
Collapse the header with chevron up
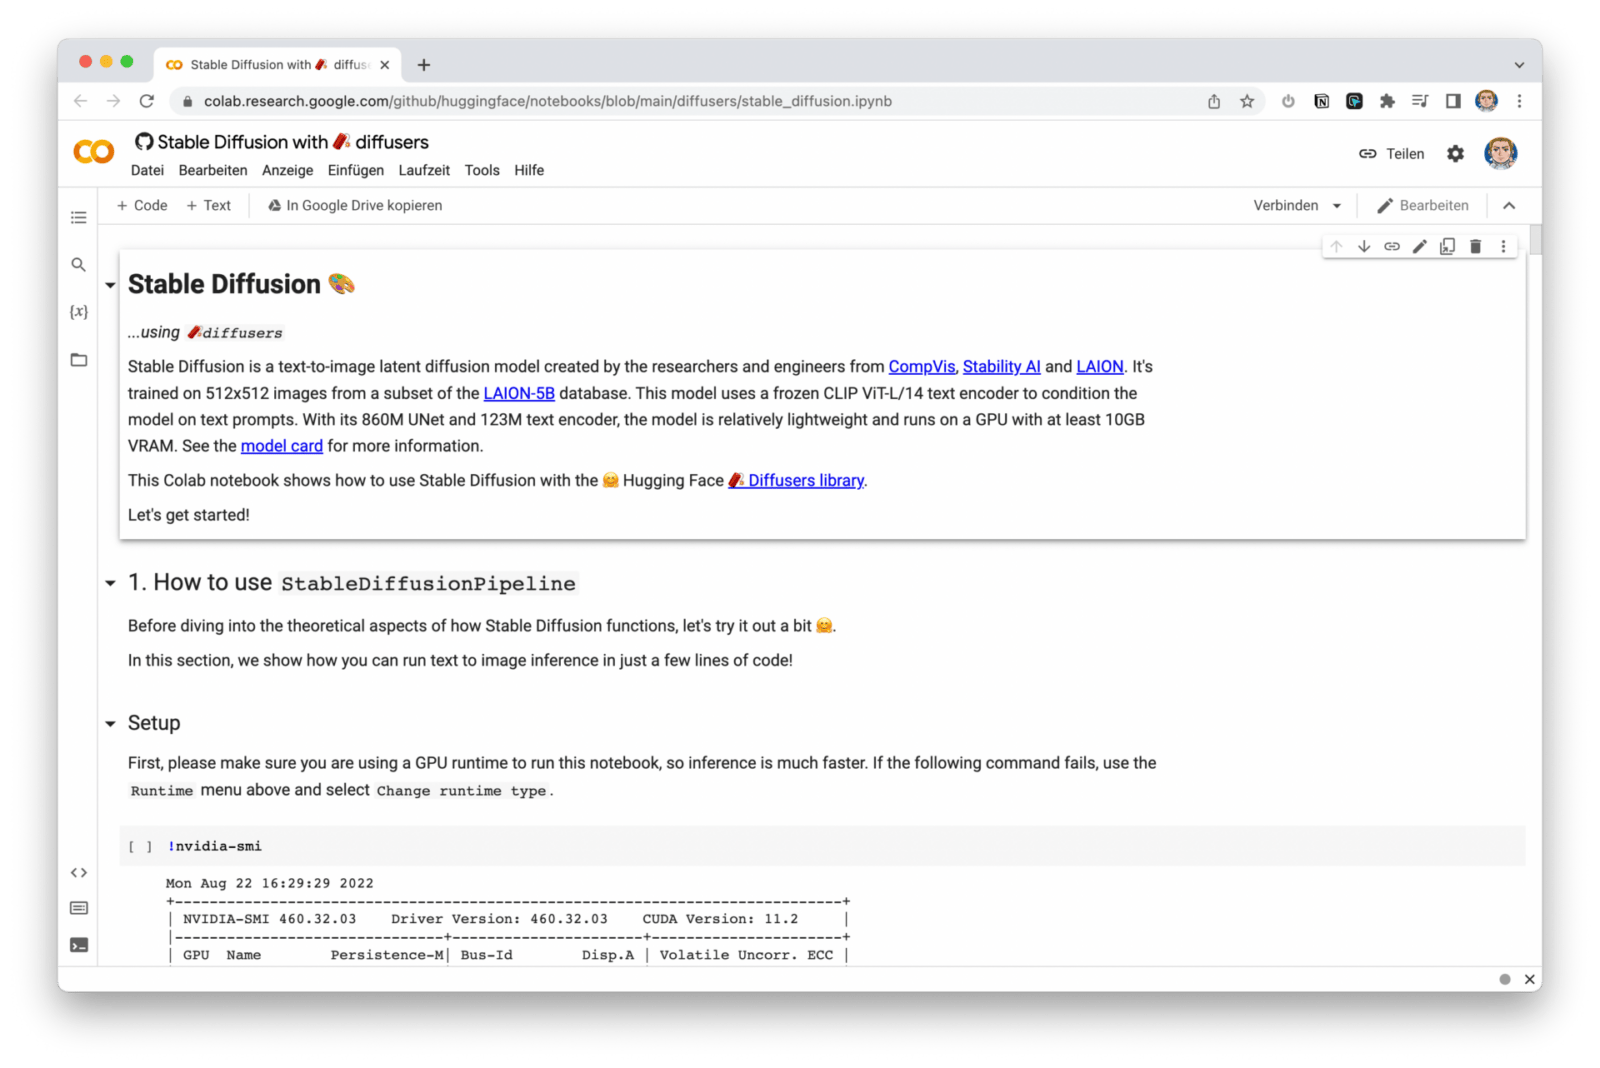coord(1509,206)
